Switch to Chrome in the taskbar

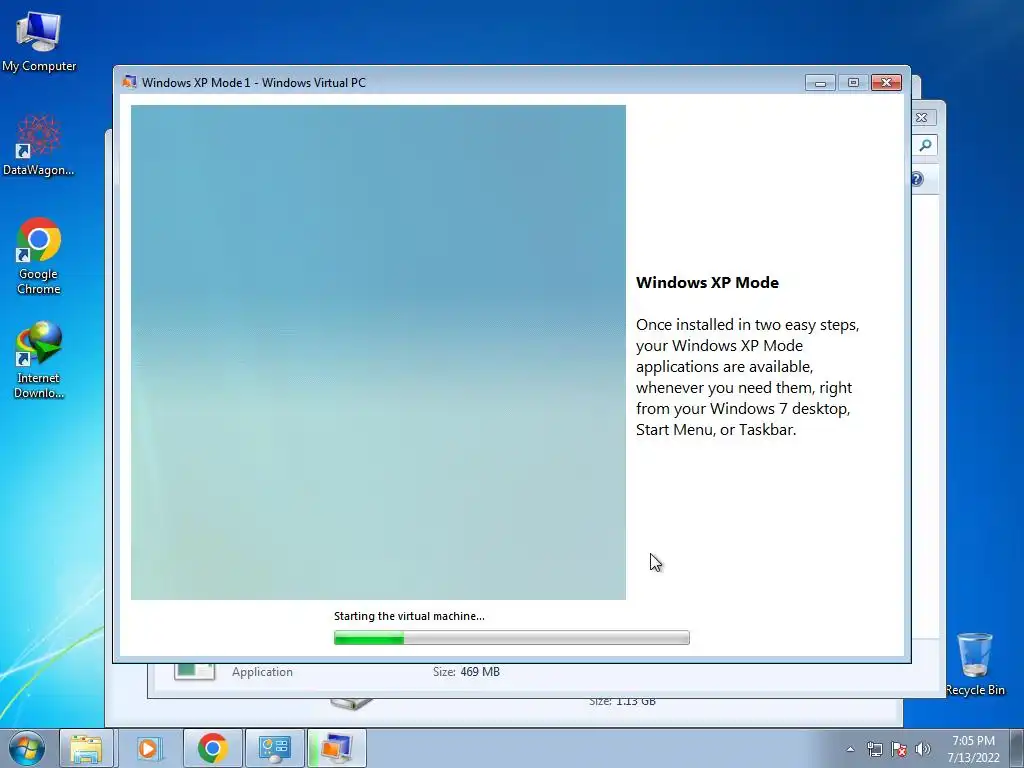point(212,748)
